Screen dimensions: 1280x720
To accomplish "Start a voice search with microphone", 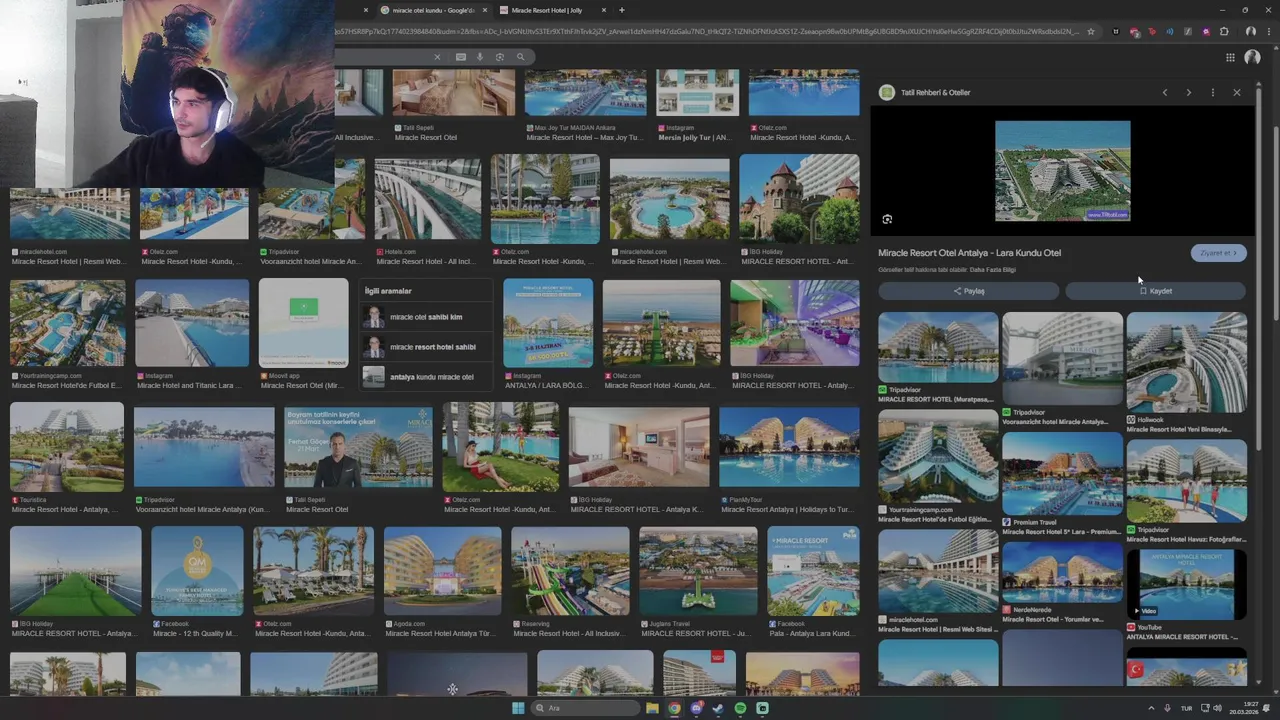I will [480, 57].
